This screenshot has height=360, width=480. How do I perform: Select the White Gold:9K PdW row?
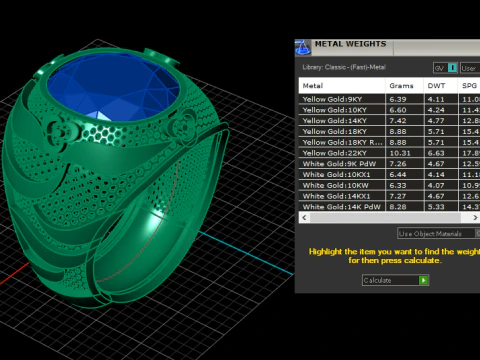click(389, 164)
